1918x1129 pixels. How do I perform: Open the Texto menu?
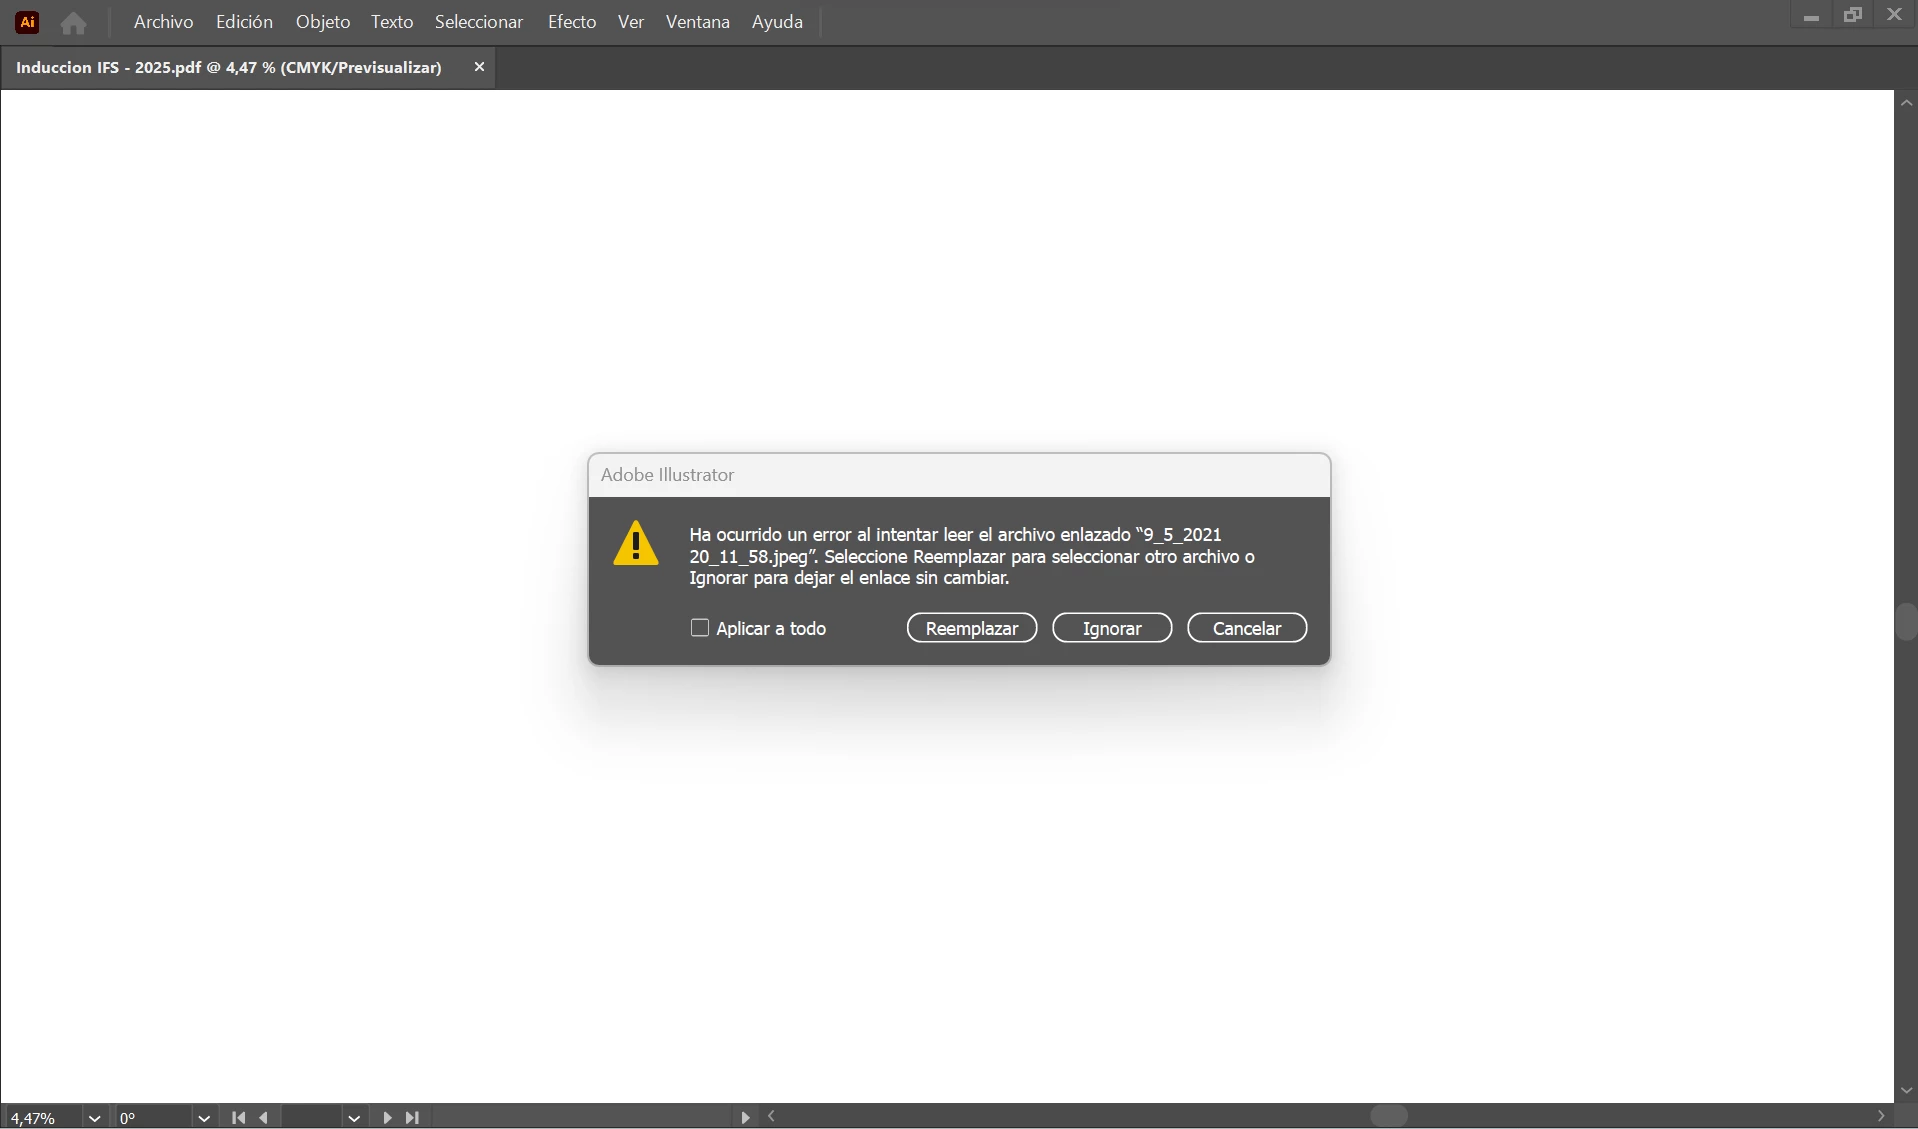pyautogui.click(x=392, y=21)
